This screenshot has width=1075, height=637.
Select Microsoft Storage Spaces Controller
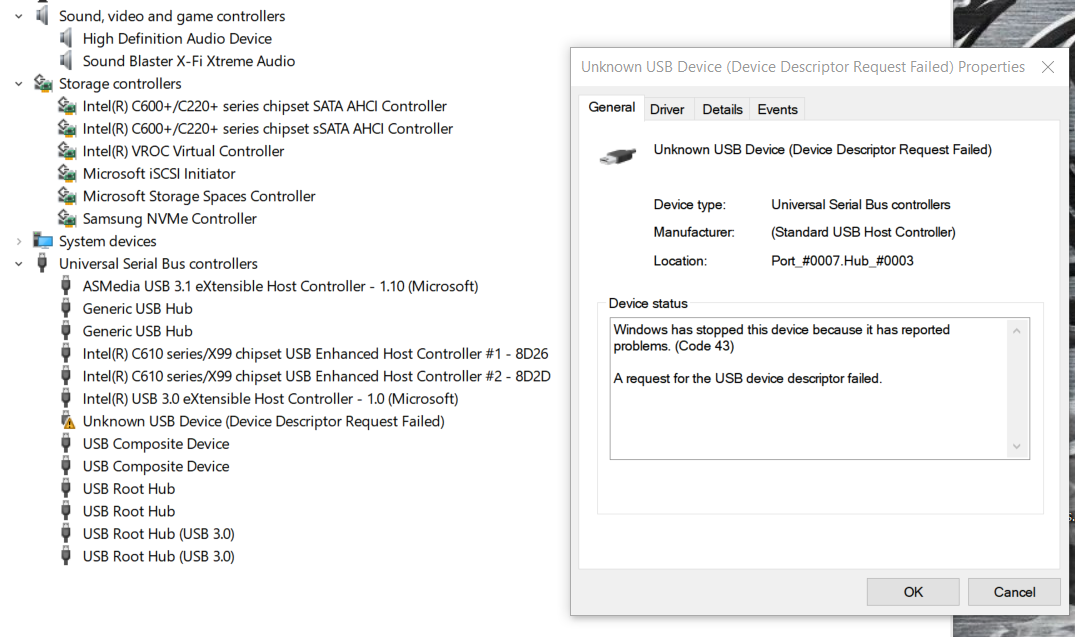(x=199, y=196)
